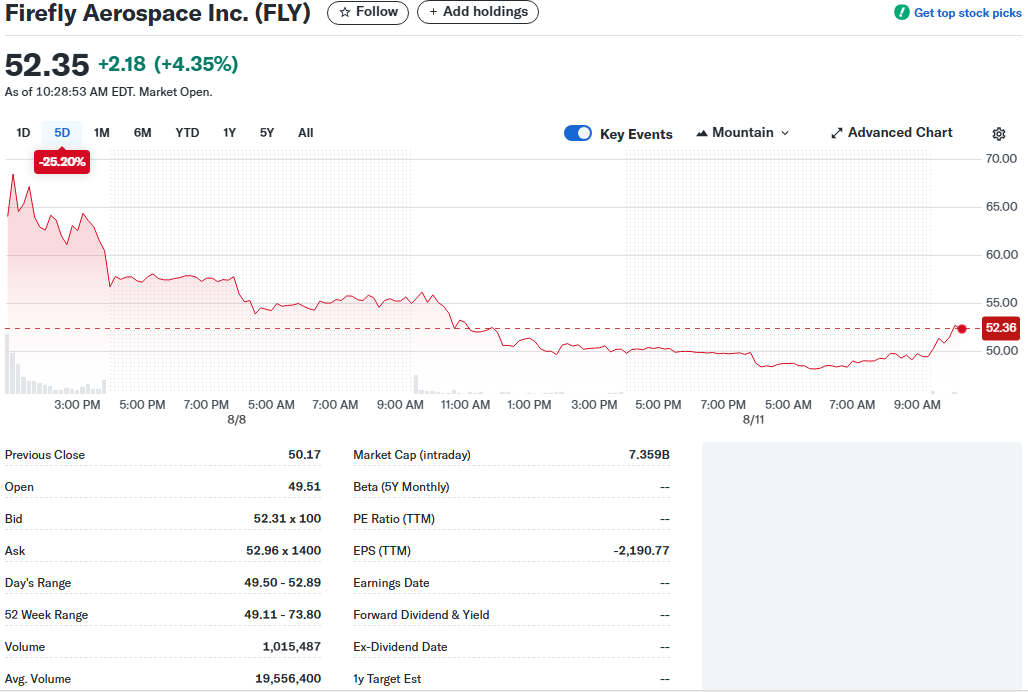
Task: Click the expand arrows icon of Advanced Chart
Action: (x=837, y=133)
